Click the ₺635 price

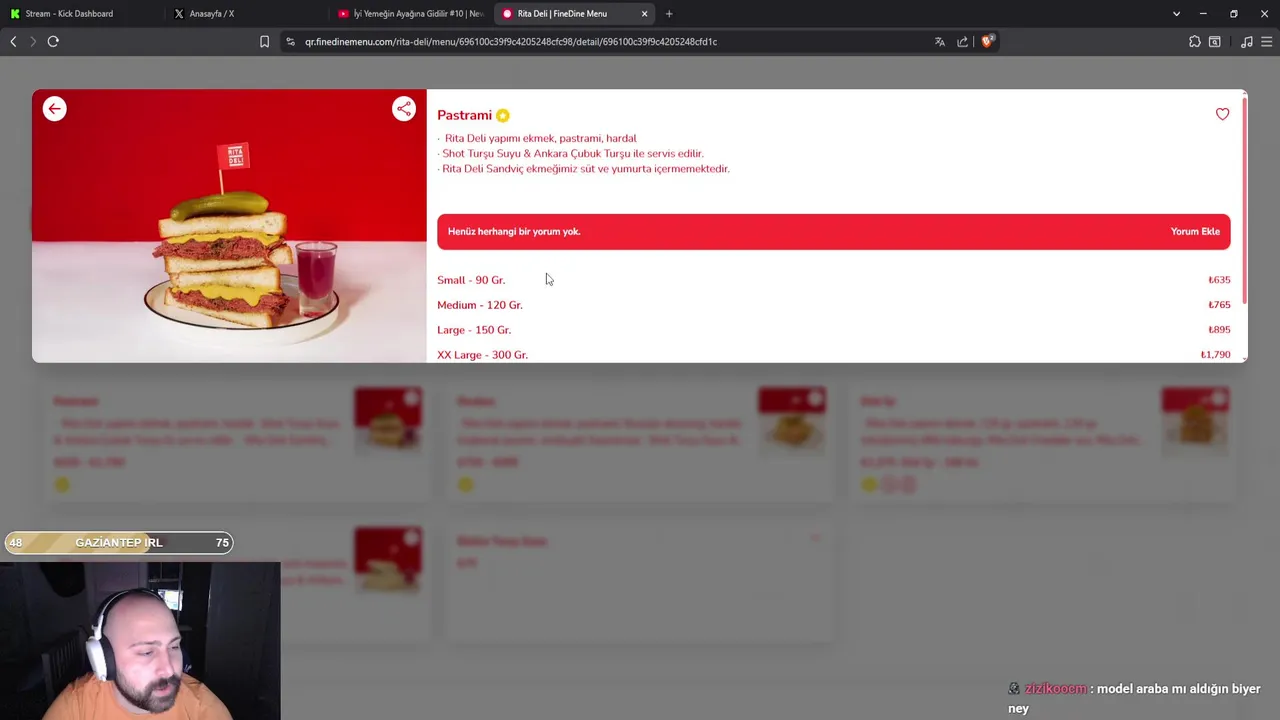1219,280
